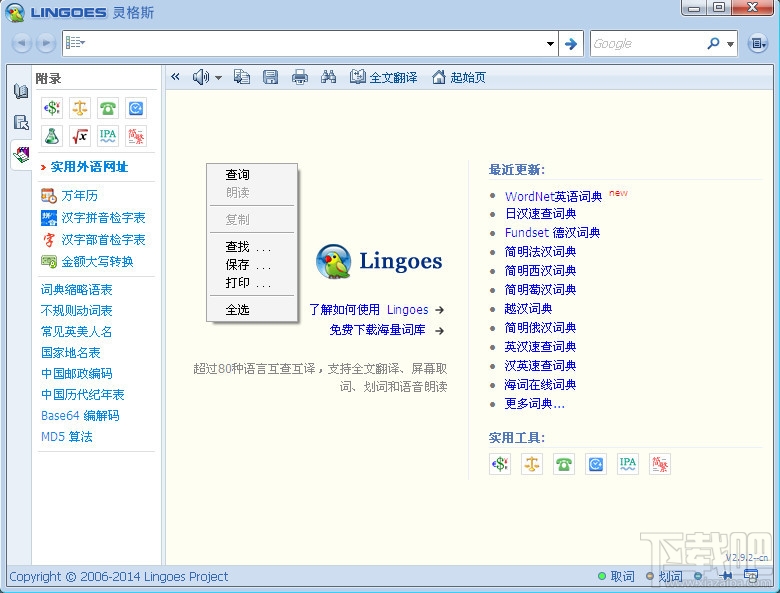Click the pin icon in the status bar
The height and width of the screenshot is (593, 780).
pyautogui.click(x=726, y=576)
